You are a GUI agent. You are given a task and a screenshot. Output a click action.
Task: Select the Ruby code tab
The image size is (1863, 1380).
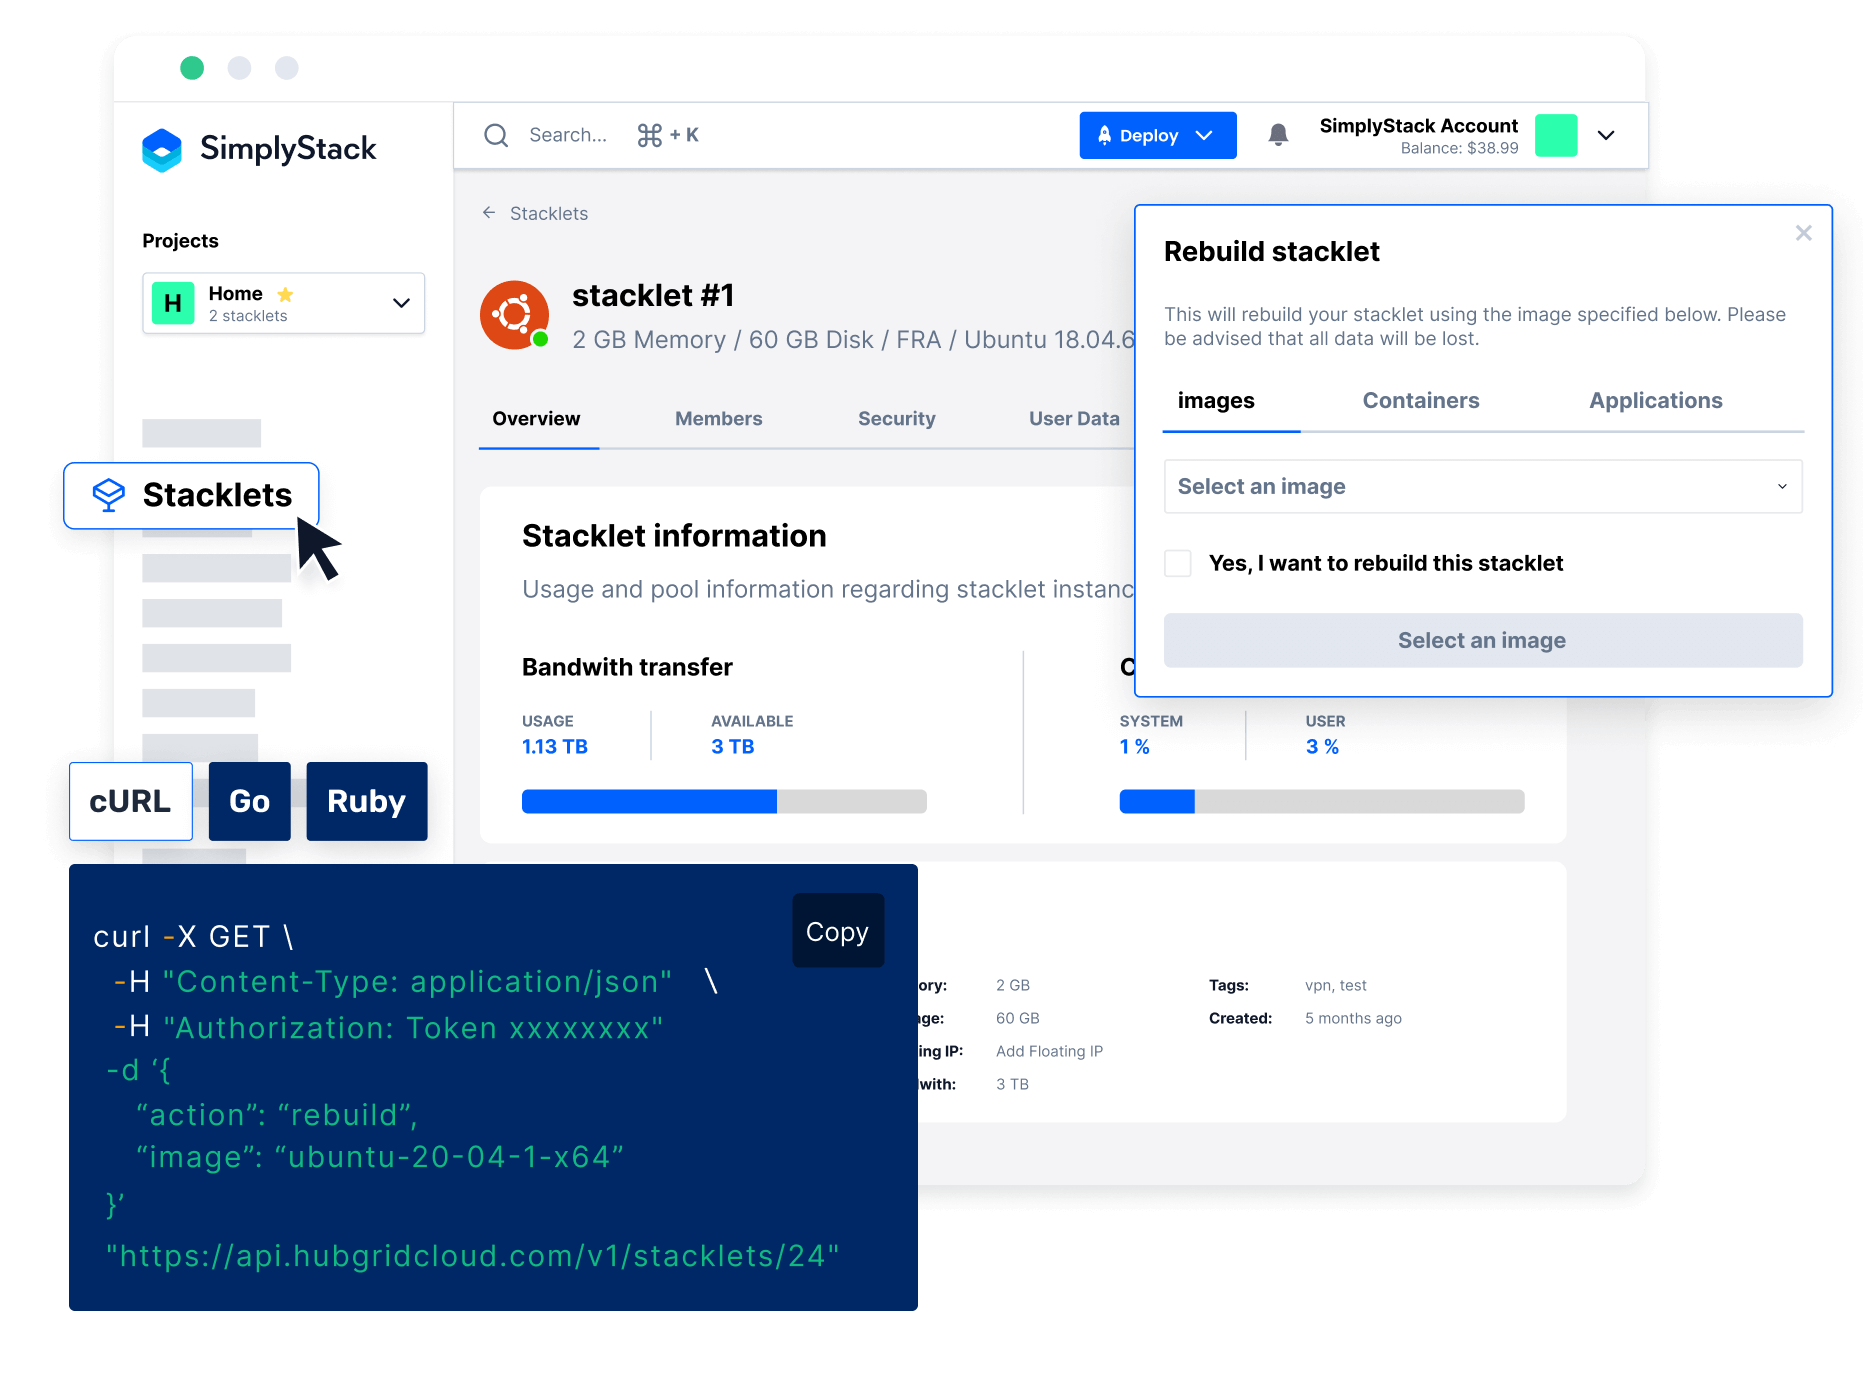click(367, 802)
